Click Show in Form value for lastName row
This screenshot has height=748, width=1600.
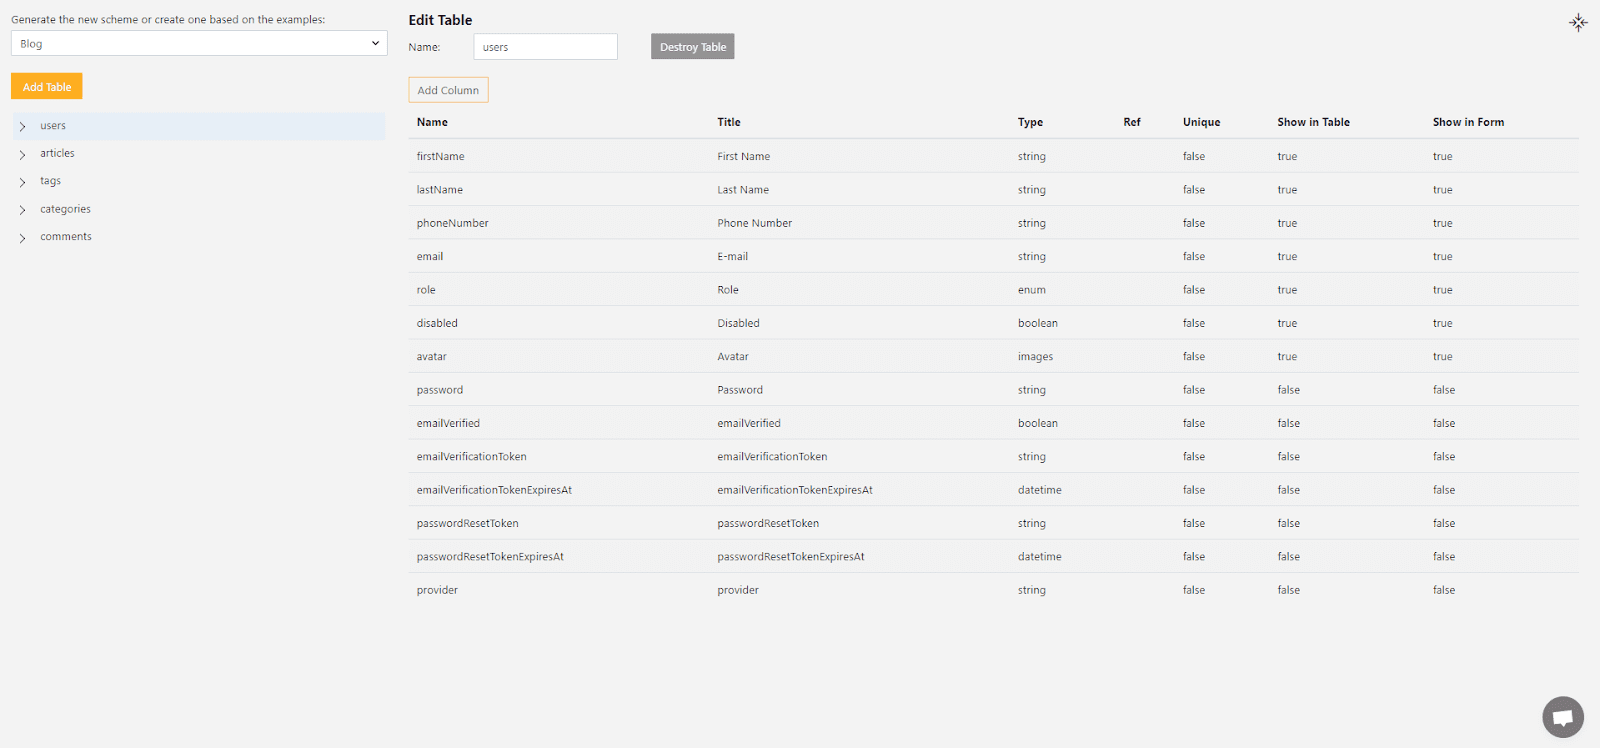[x=1442, y=190]
